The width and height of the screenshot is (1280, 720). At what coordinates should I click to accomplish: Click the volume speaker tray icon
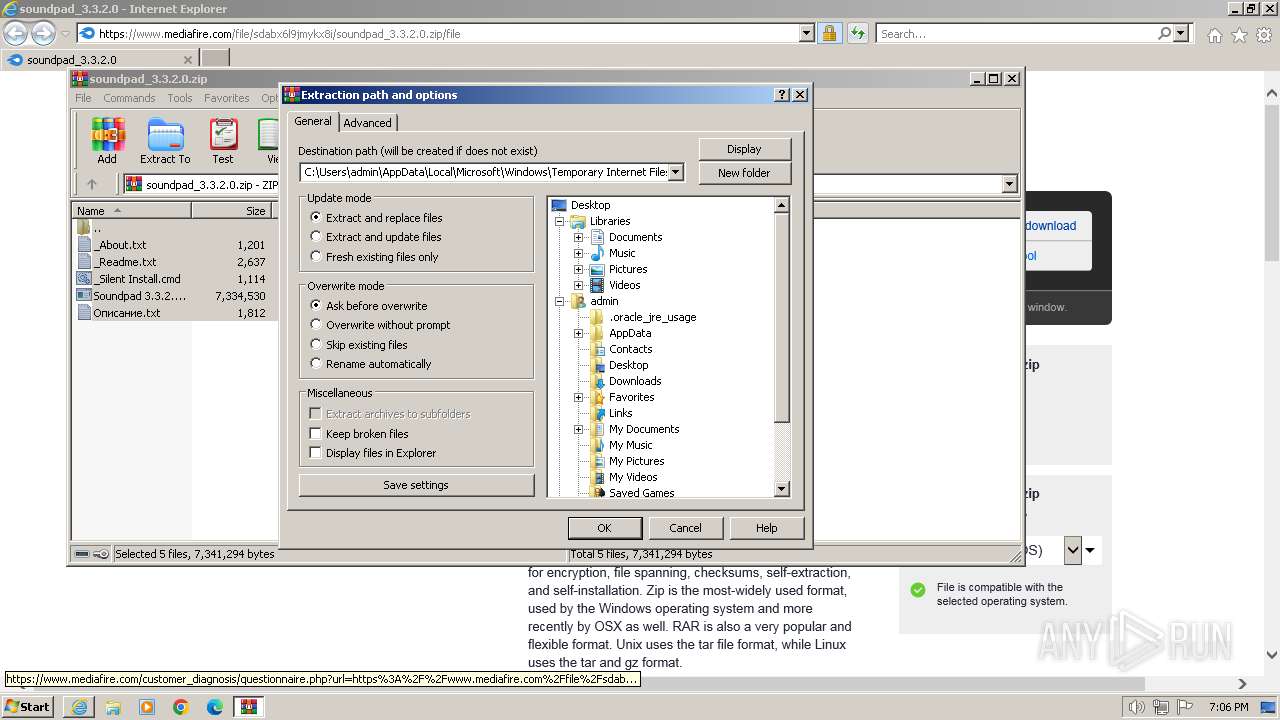click(1136, 707)
